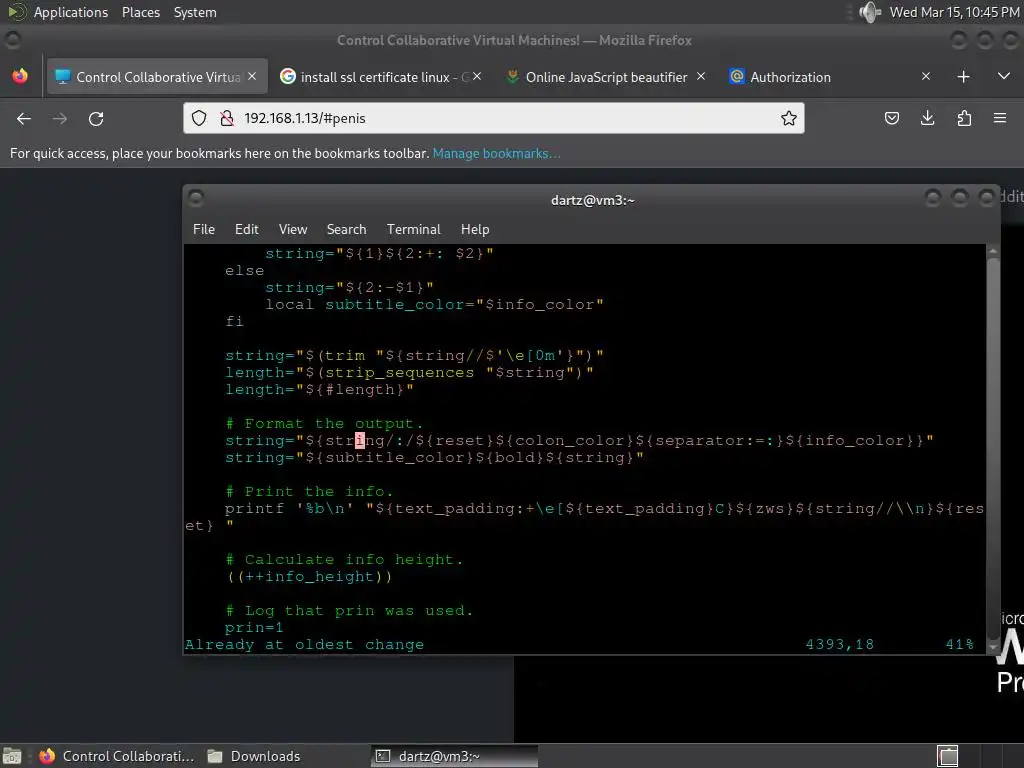Screen dimensions: 1024x768
Task: Click the terminal title dartz@vm3:~
Action: tap(592, 200)
